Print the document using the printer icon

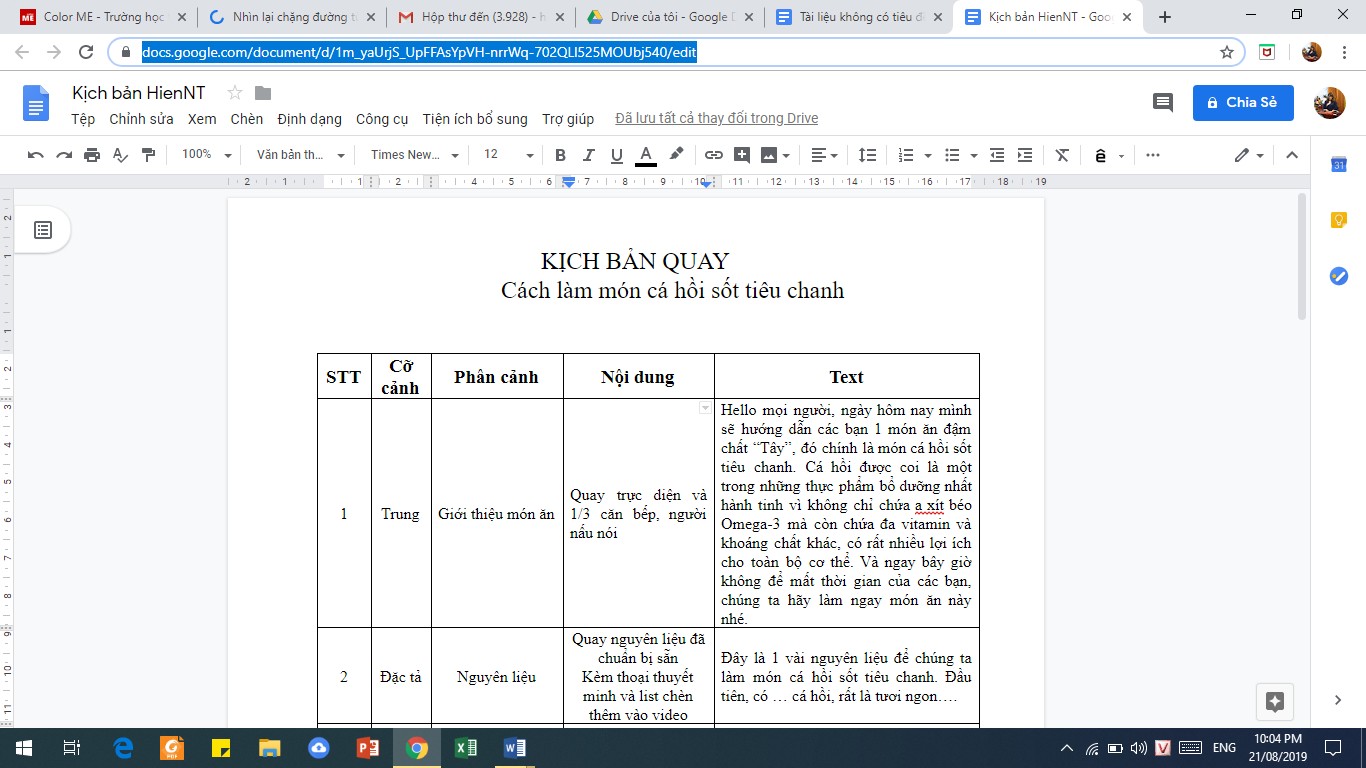click(92, 155)
